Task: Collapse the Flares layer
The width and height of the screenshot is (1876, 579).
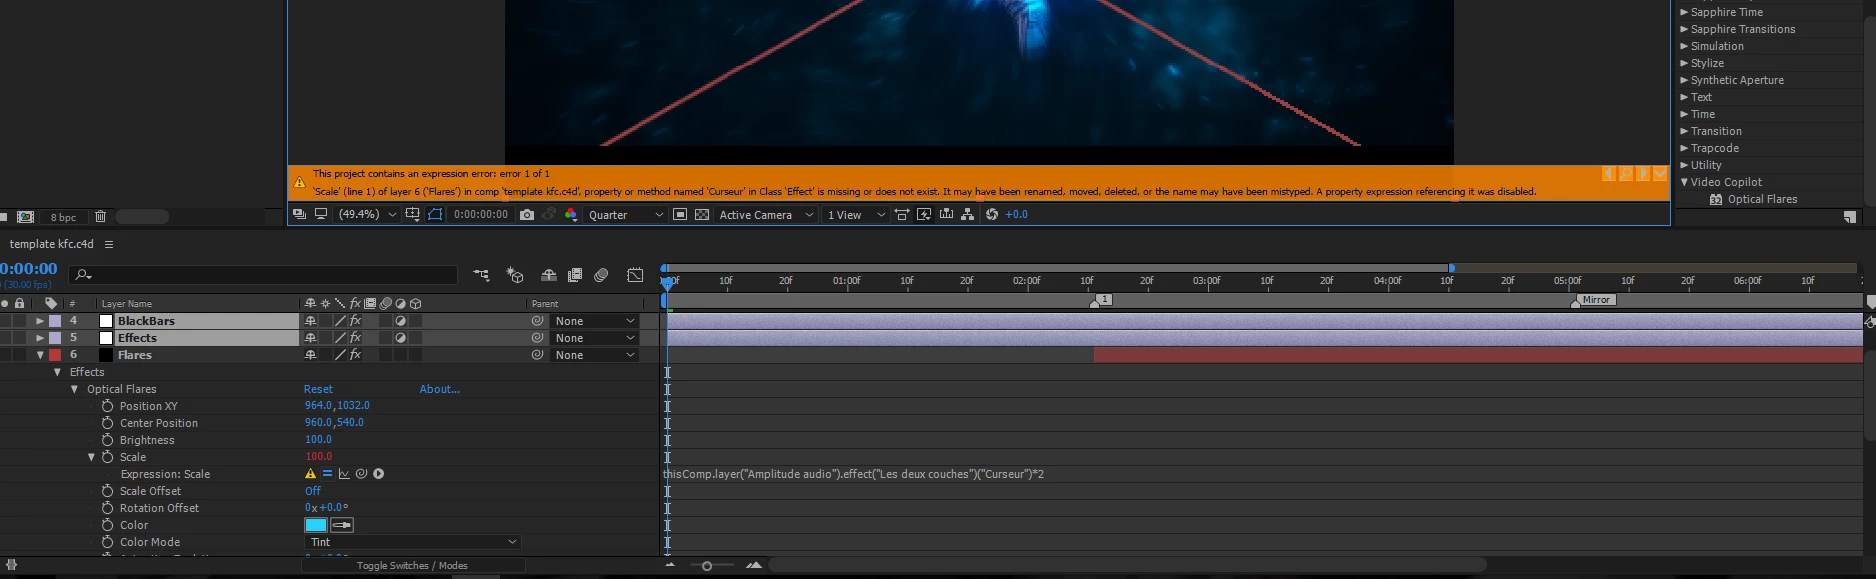Action: pos(40,355)
